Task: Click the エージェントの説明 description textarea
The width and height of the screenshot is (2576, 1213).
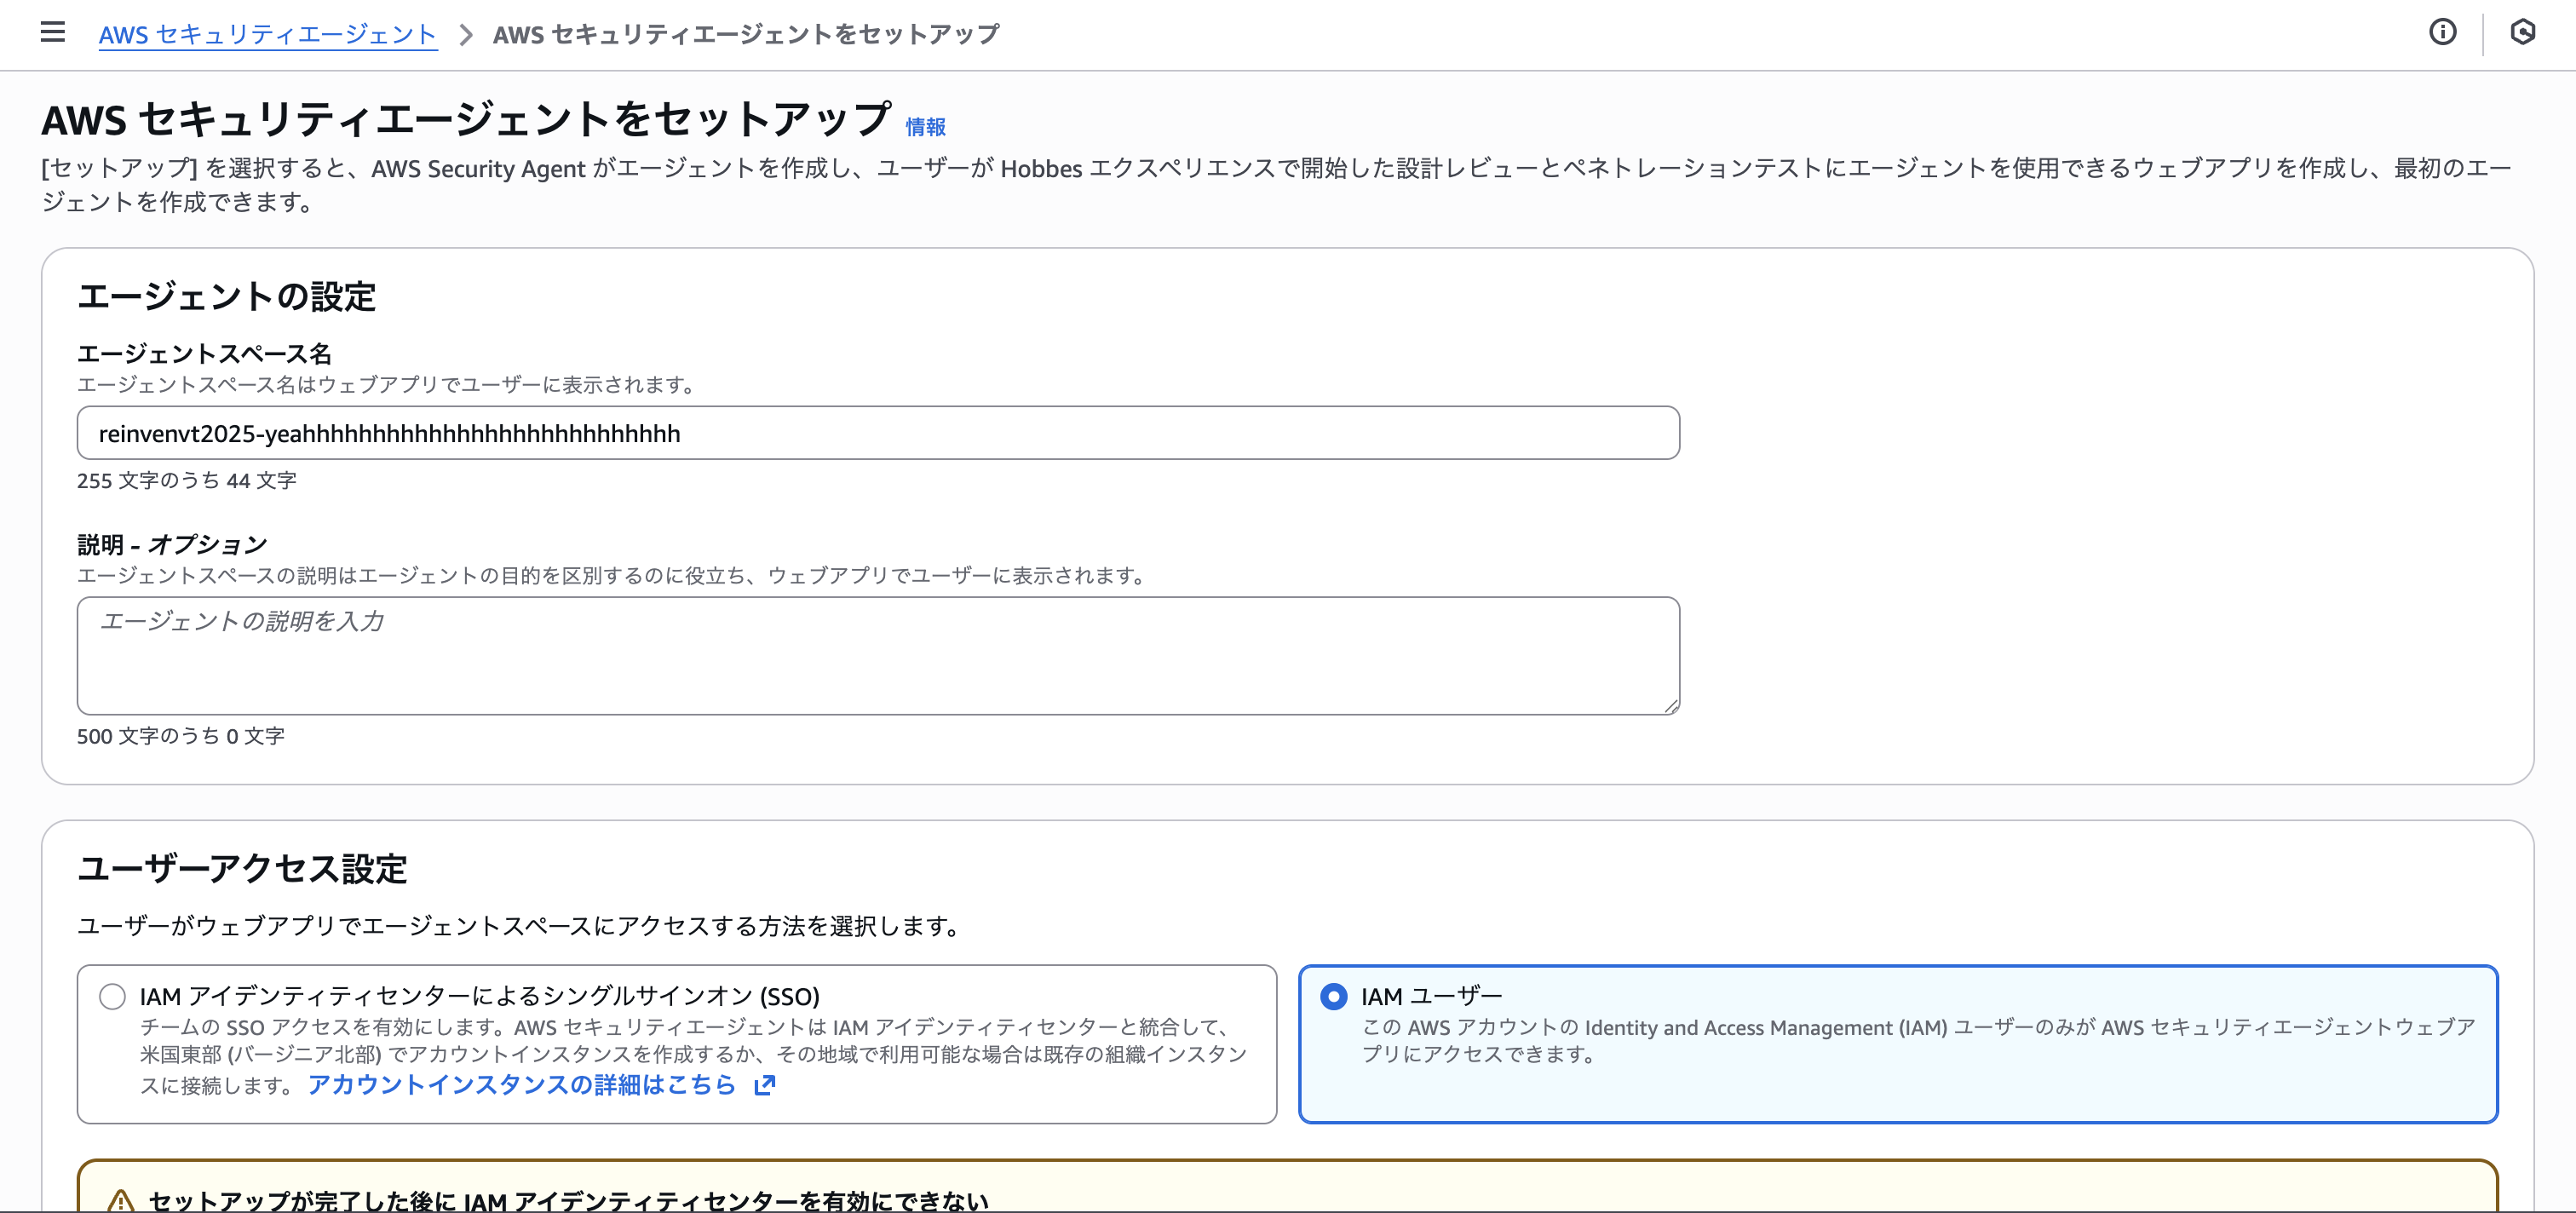Action: click(877, 655)
